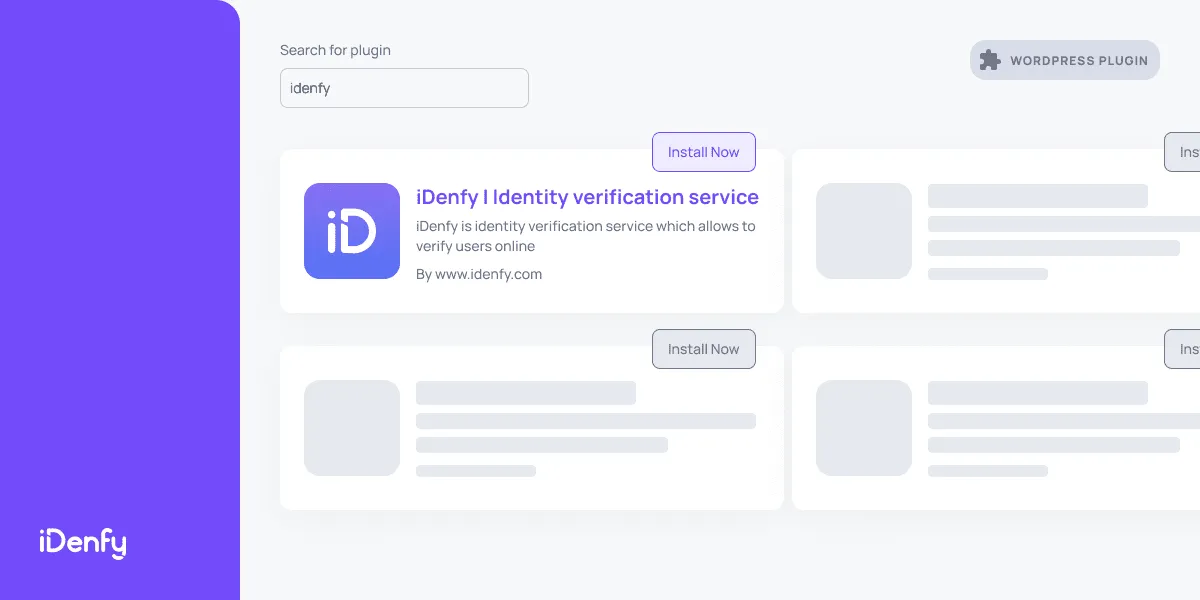Click the placeholder author line in bottom-left card
Viewport: 1200px width, 600px height.
click(x=475, y=471)
